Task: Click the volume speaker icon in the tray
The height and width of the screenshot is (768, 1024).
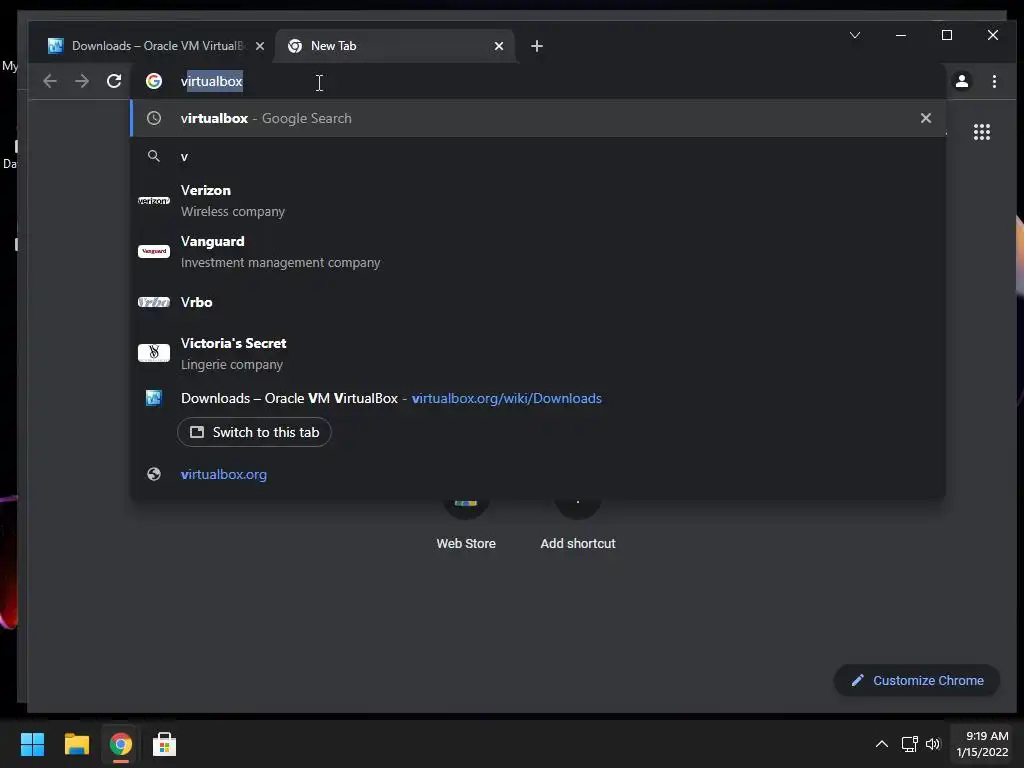Action: click(x=933, y=744)
